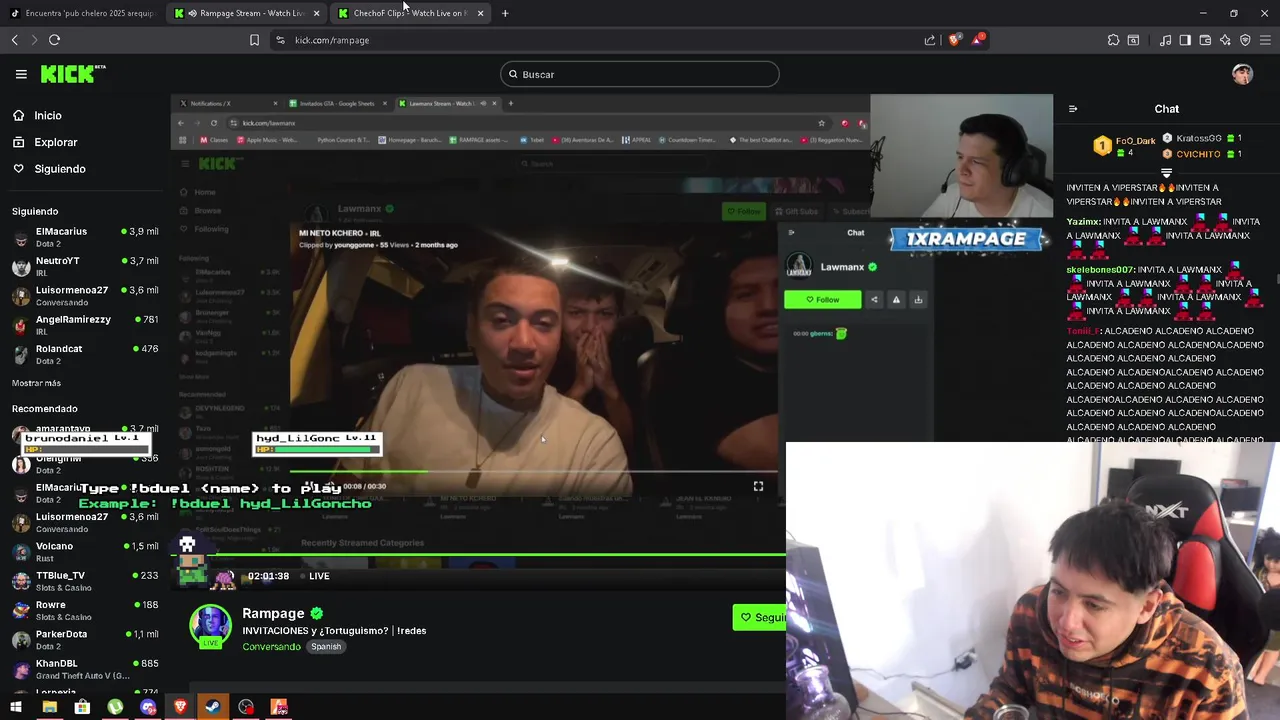Collapse the chat panel arrow icon
1280x720 pixels.
click(1073, 109)
